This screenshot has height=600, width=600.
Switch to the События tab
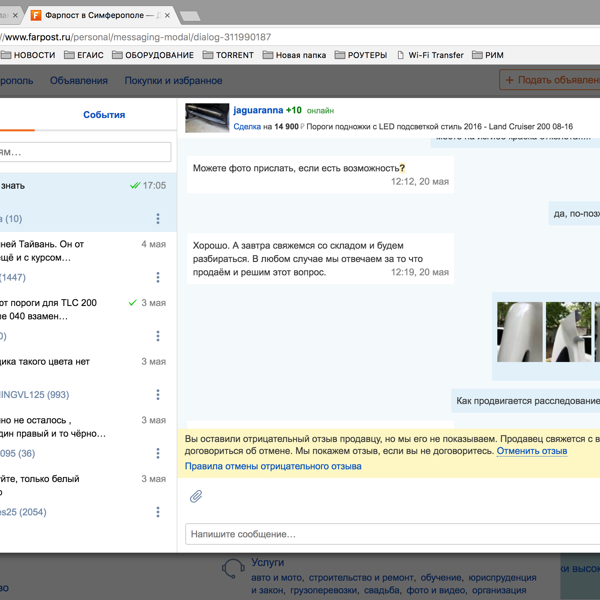click(x=104, y=115)
